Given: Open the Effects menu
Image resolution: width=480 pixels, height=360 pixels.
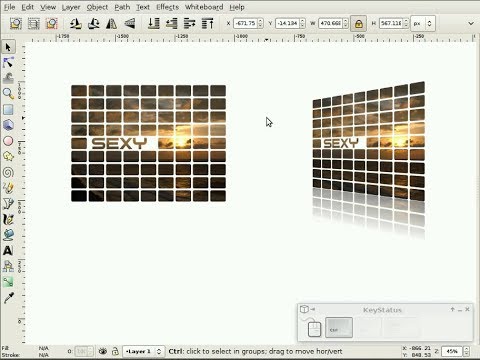Looking at the screenshot, I should 168,7.
